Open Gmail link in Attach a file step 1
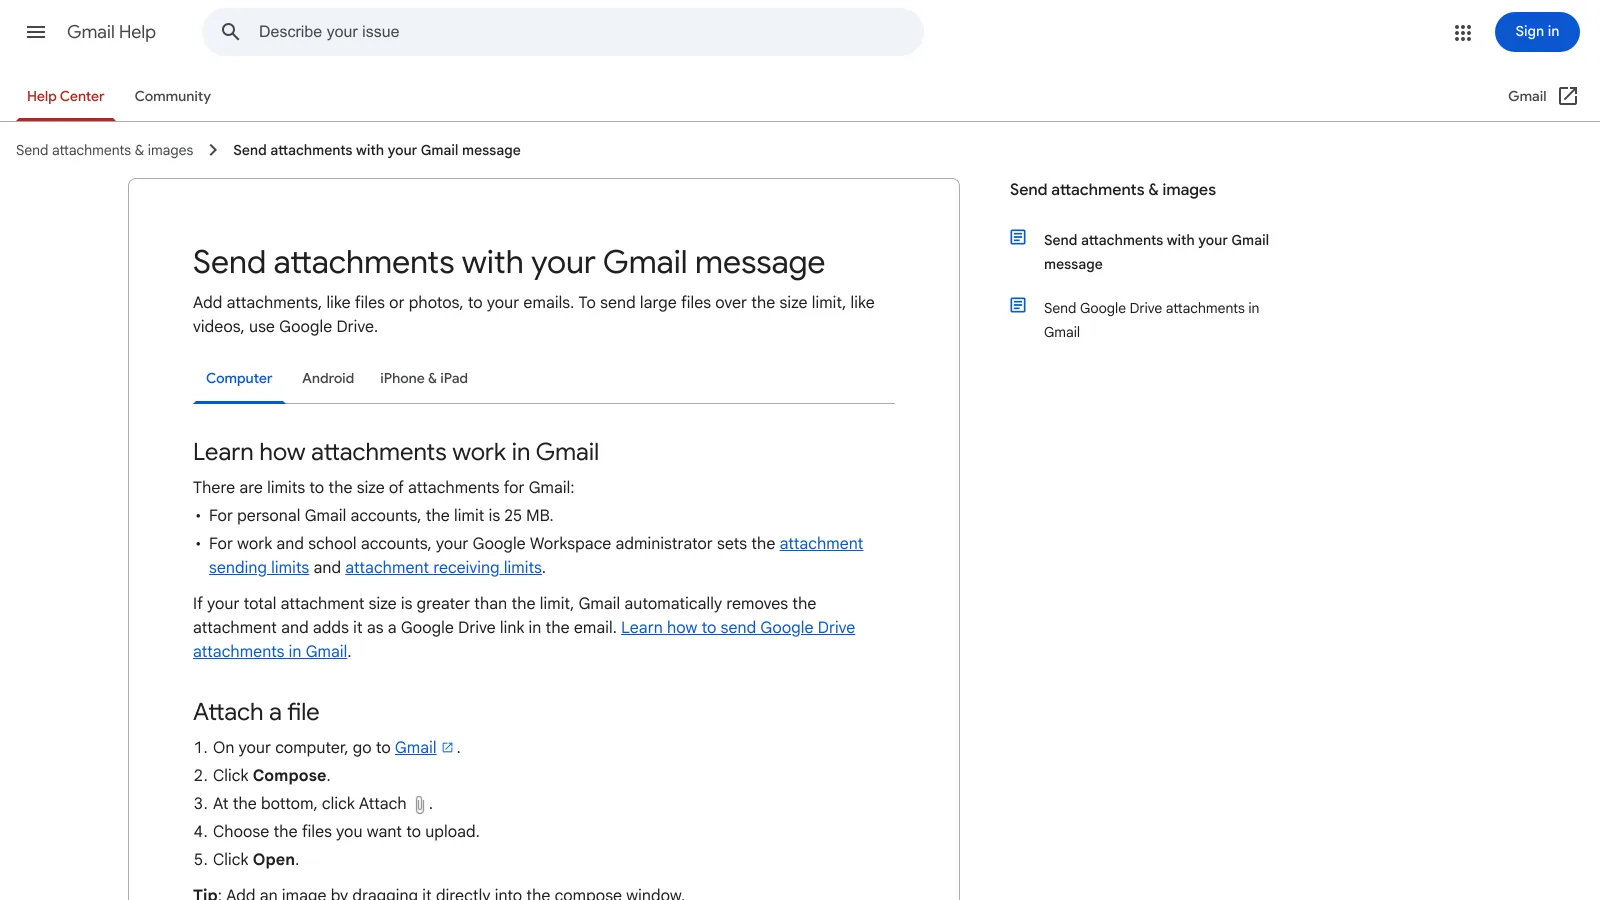This screenshot has height=900, width=1600. 415,747
